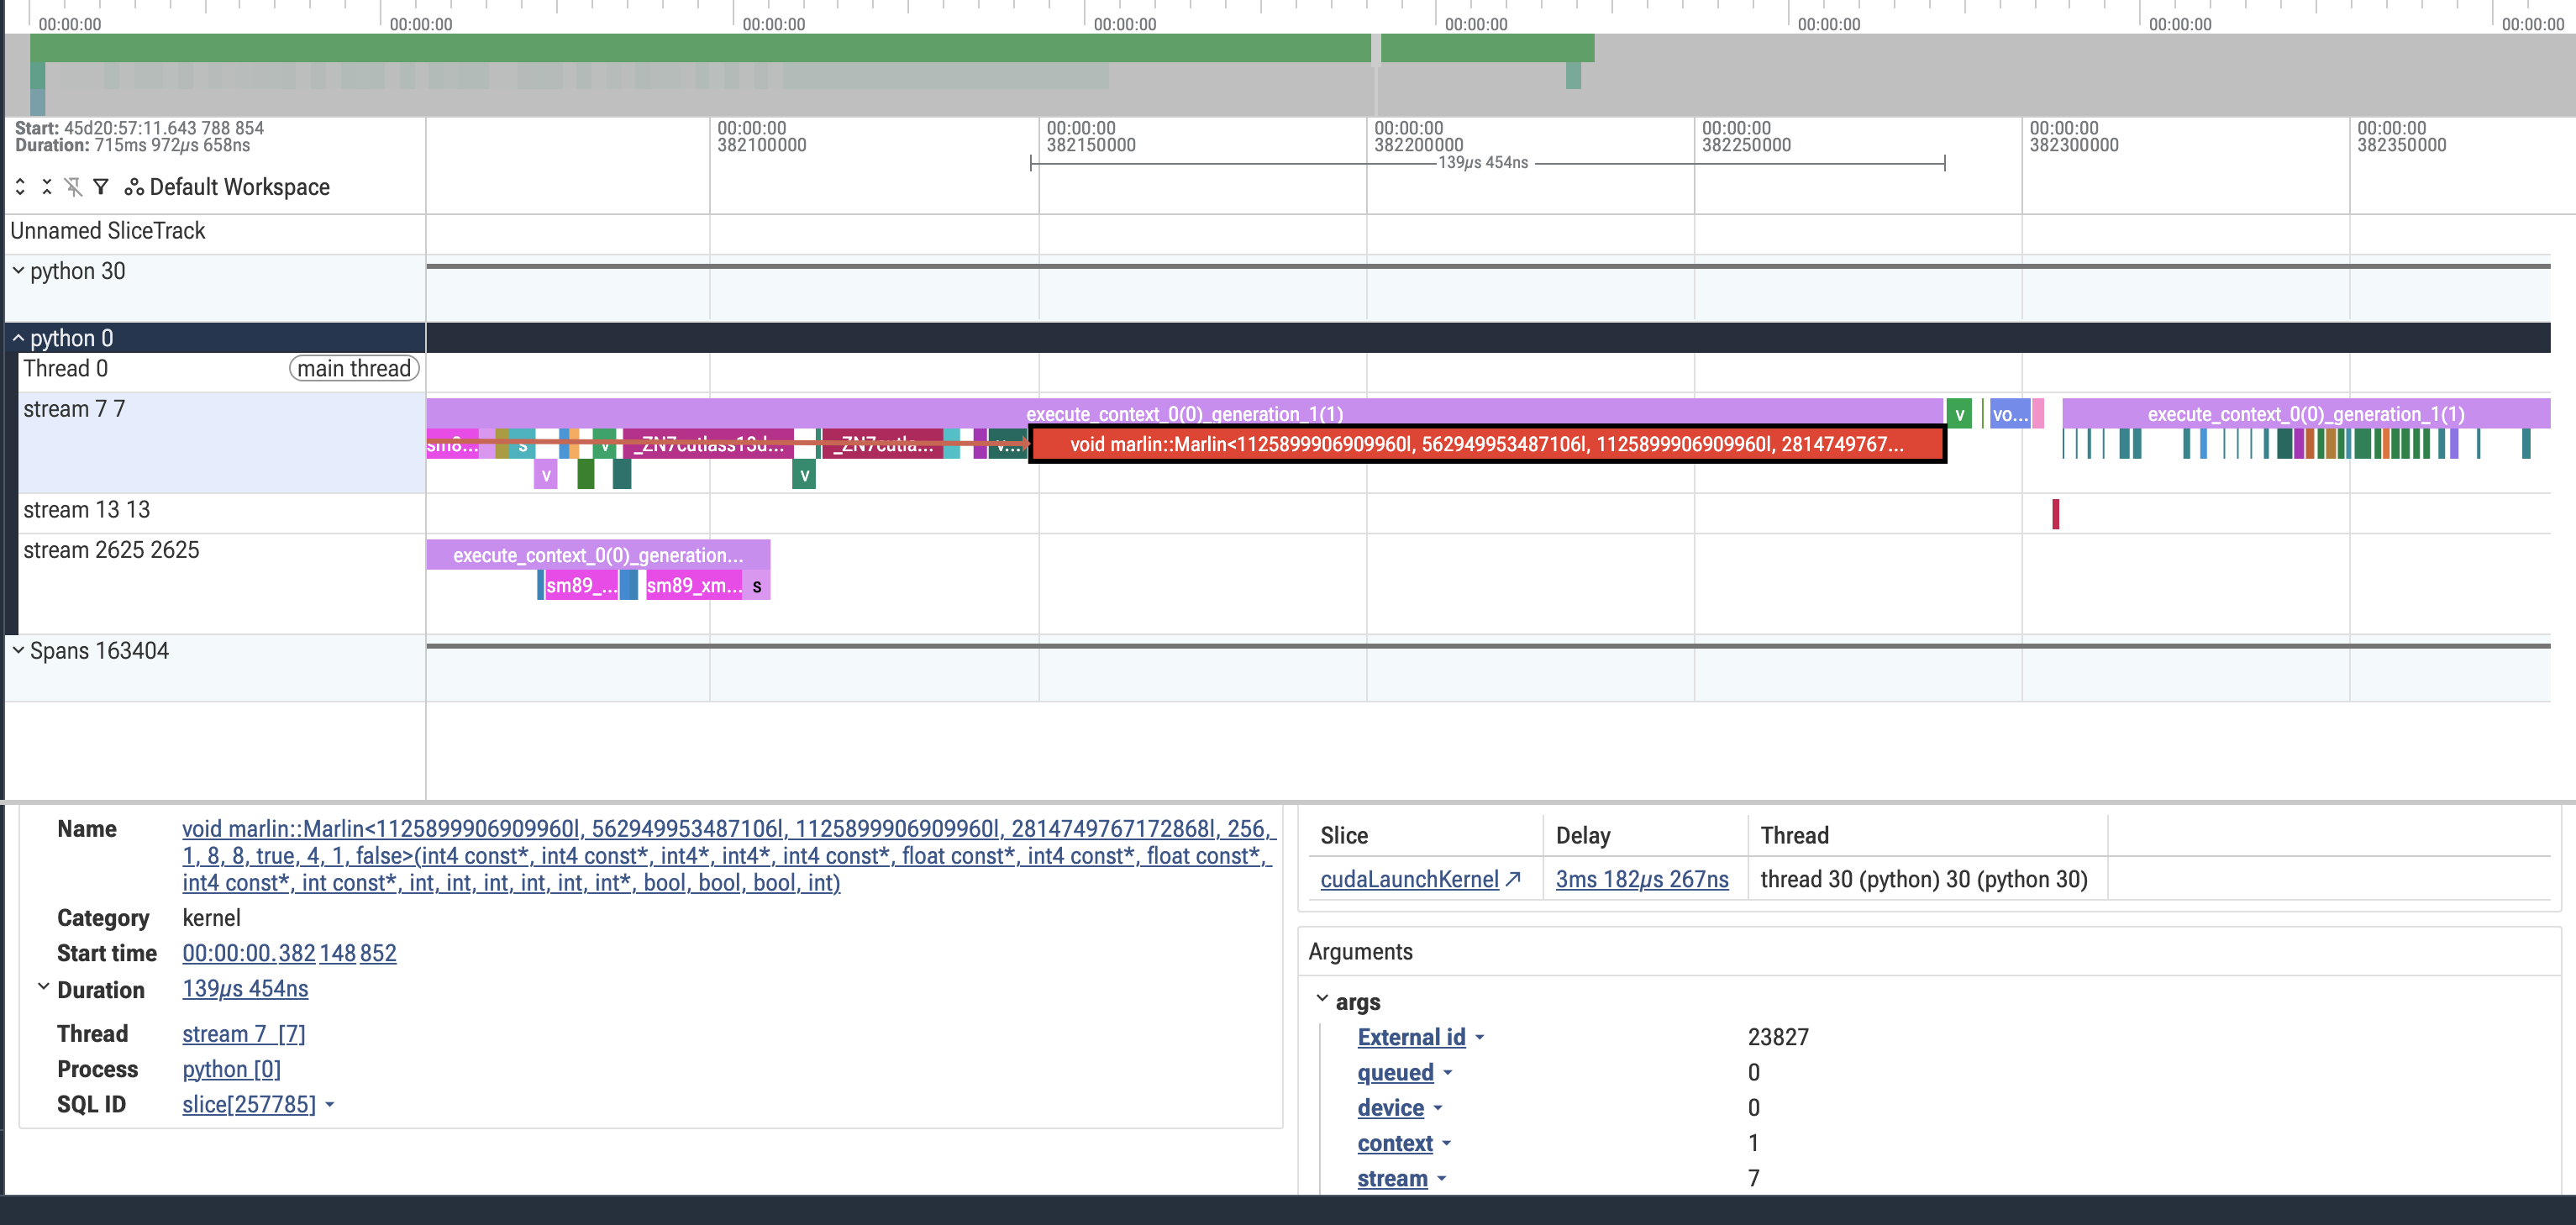The width and height of the screenshot is (2576, 1225).
Task: Click the long green overview bar in the minimap
Action: coord(700,48)
